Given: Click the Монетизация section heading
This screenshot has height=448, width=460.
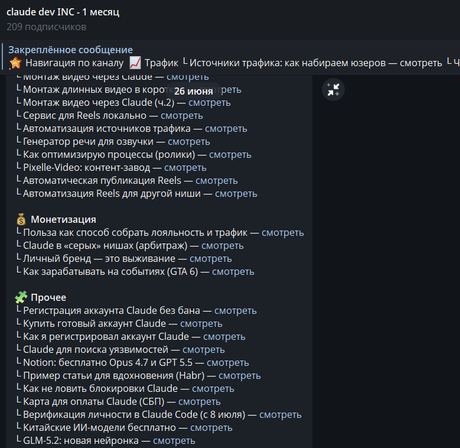Looking at the screenshot, I should pyautogui.click(x=63, y=219).
